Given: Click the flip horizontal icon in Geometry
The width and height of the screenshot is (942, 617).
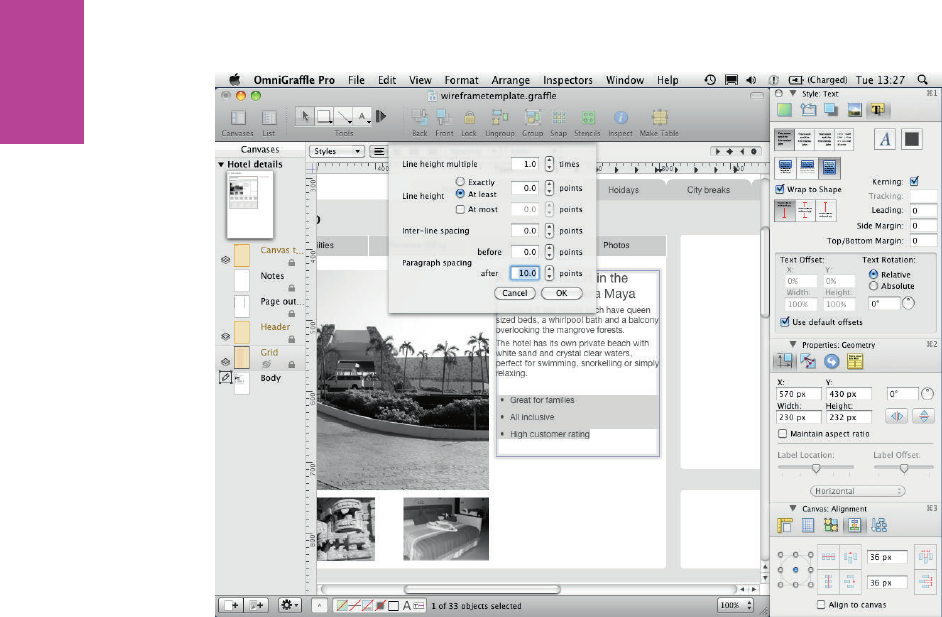Looking at the screenshot, I should pyautogui.click(x=897, y=416).
